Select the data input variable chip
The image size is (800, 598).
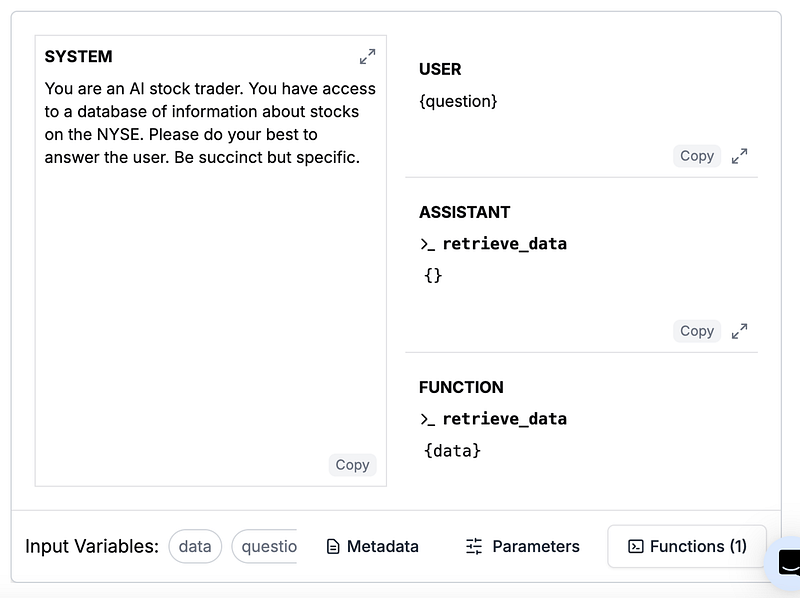195,547
